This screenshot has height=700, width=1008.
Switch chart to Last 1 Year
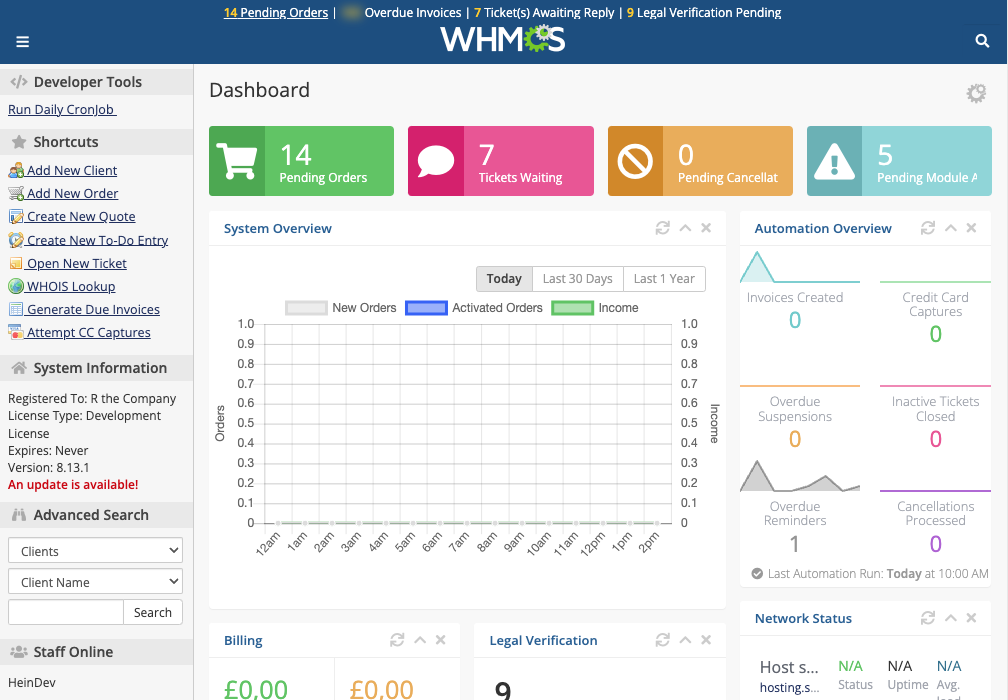(664, 279)
